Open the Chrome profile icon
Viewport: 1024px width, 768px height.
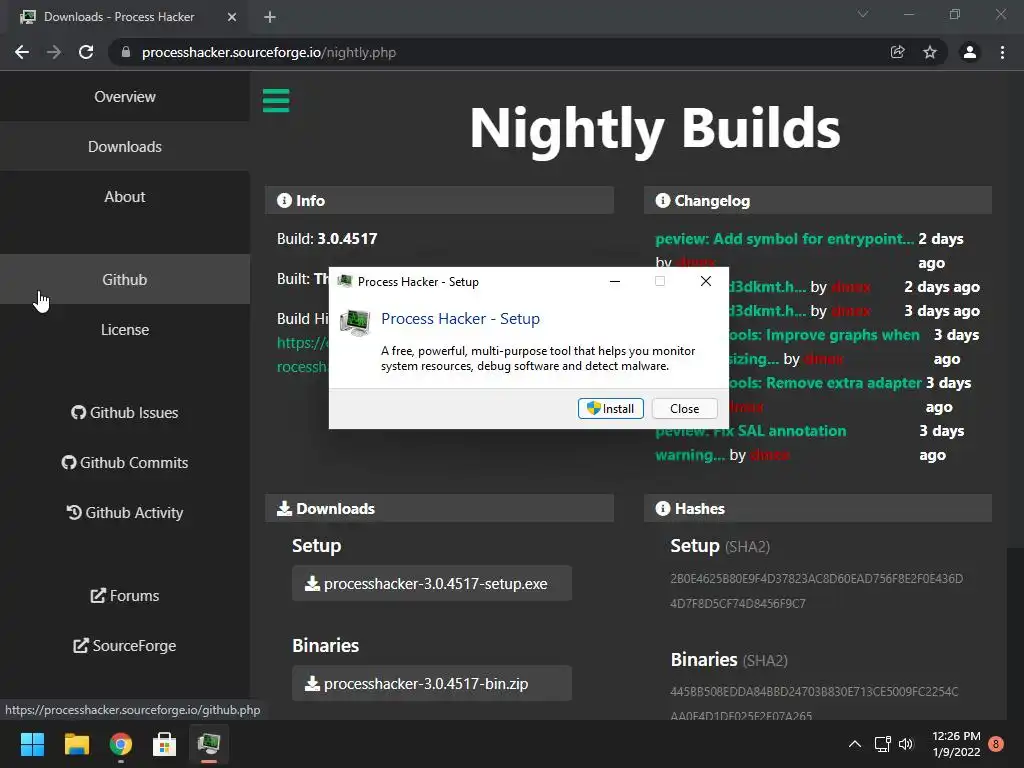click(x=970, y=52)
